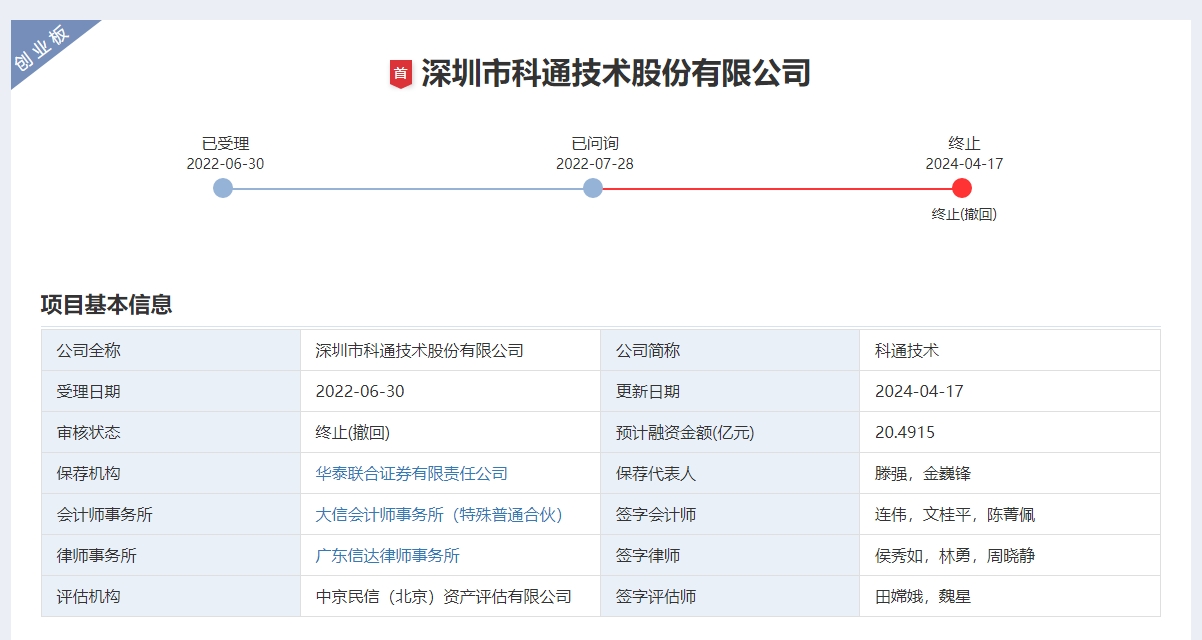Click the 终止 stage label above the red node
Image resolution: width=1202 pixels, height=640 pixels.
click(x=964, y=144)
